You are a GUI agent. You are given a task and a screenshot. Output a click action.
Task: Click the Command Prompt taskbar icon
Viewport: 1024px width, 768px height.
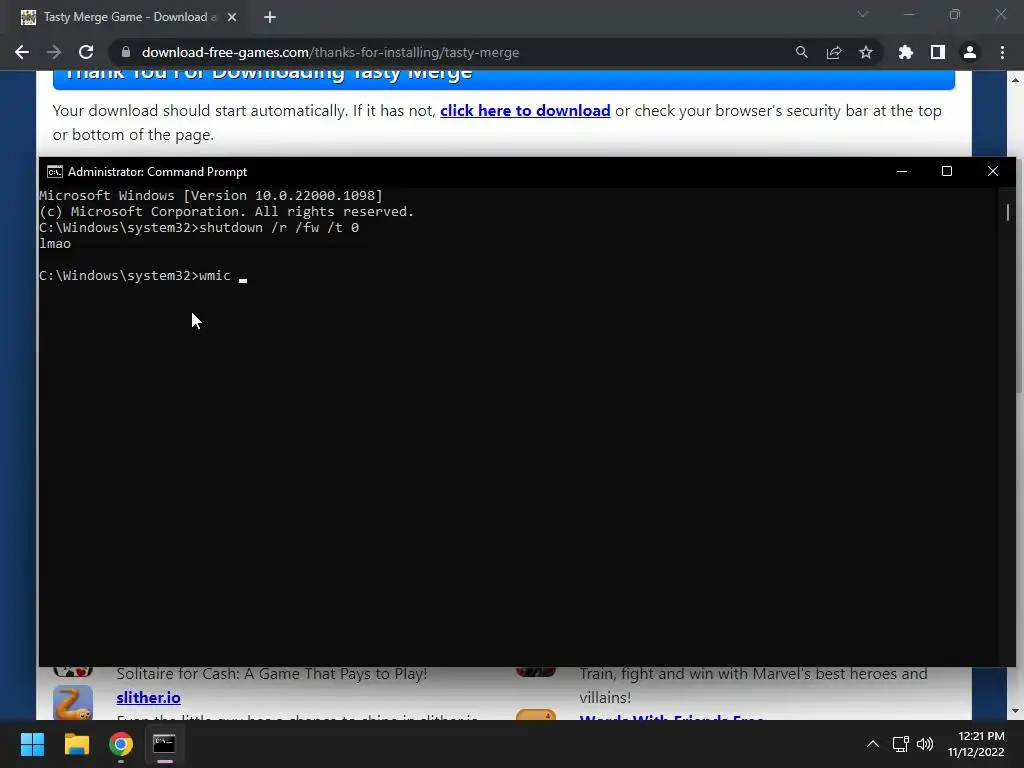[164, 744]
